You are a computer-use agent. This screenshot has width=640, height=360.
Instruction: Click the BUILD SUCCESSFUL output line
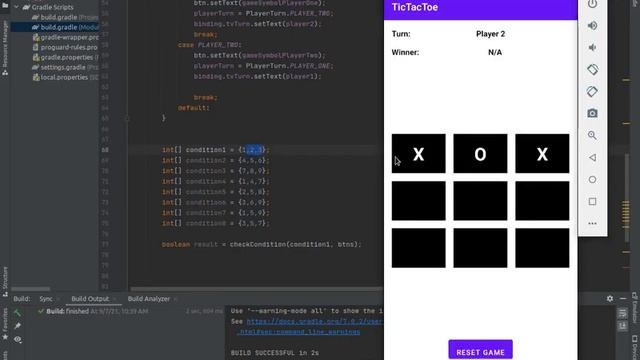(275, 353)
